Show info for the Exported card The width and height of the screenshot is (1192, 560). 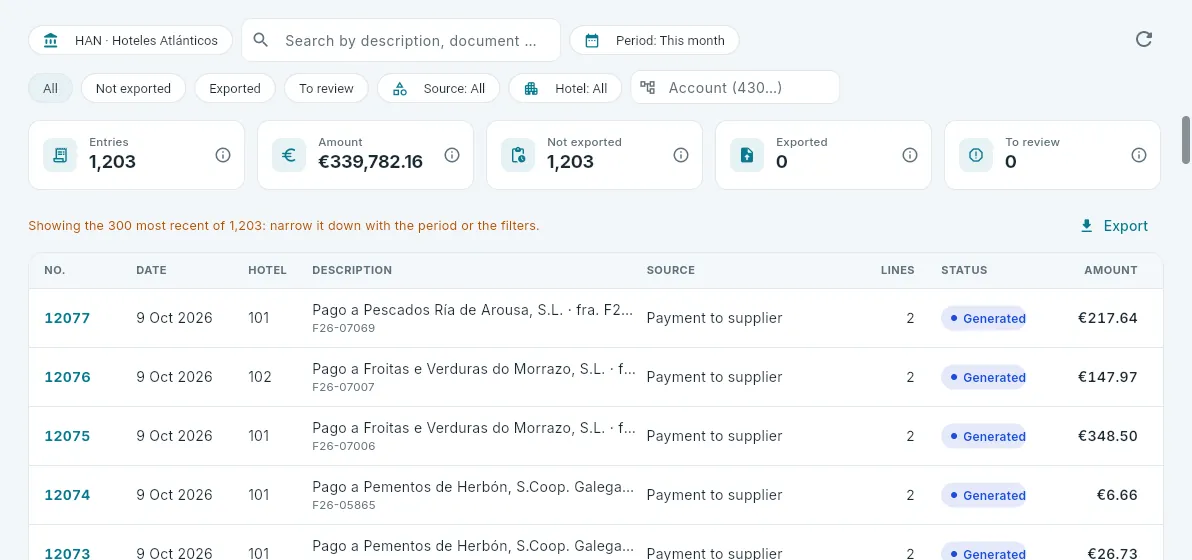[x=910, y=155]
